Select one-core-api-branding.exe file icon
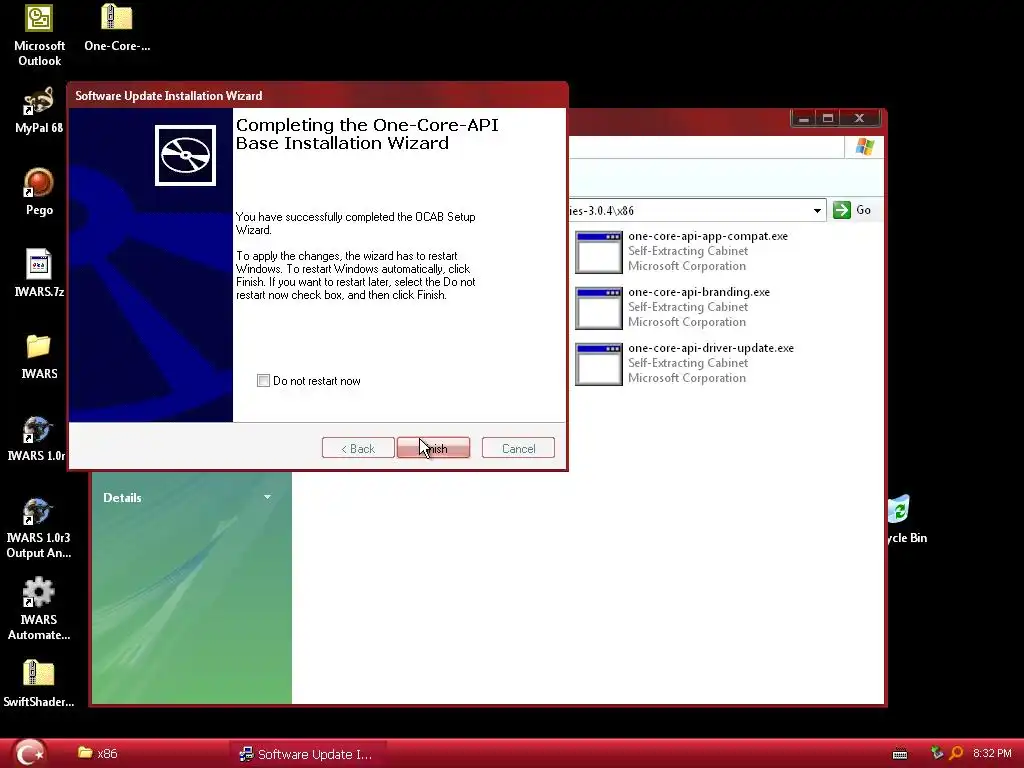The height and width of the screenshot is (768, 1024). point(599,308)
